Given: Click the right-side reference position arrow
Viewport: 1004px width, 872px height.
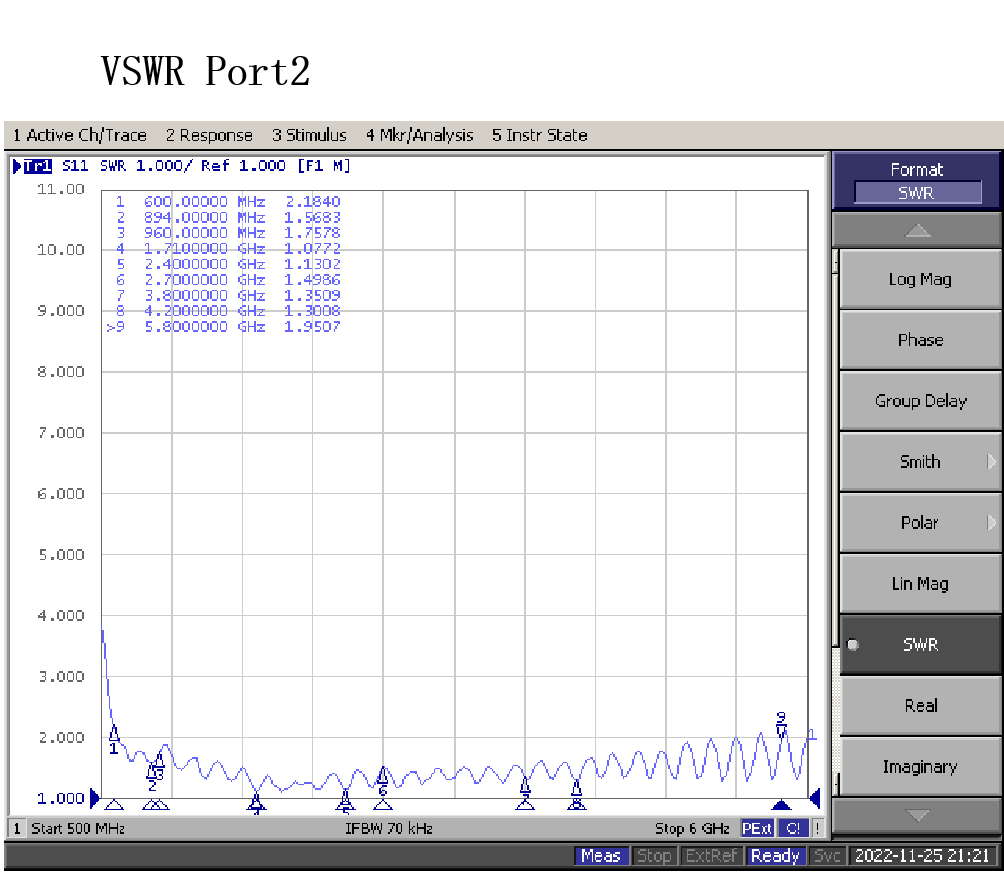Looking at the screenshot, I should [815, 798].
